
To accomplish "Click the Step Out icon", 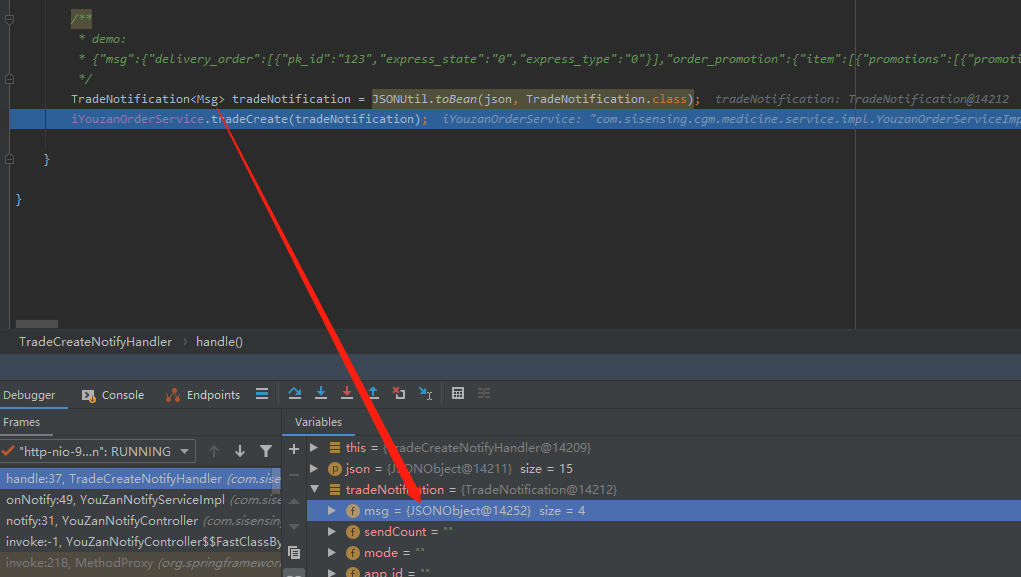I will pos(374,393).
